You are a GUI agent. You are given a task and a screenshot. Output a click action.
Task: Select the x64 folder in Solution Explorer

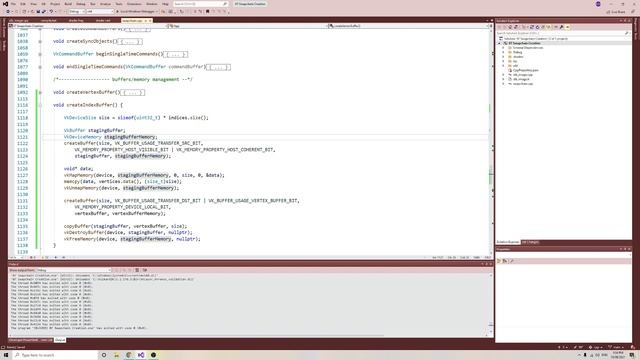[x=515, y=66]
